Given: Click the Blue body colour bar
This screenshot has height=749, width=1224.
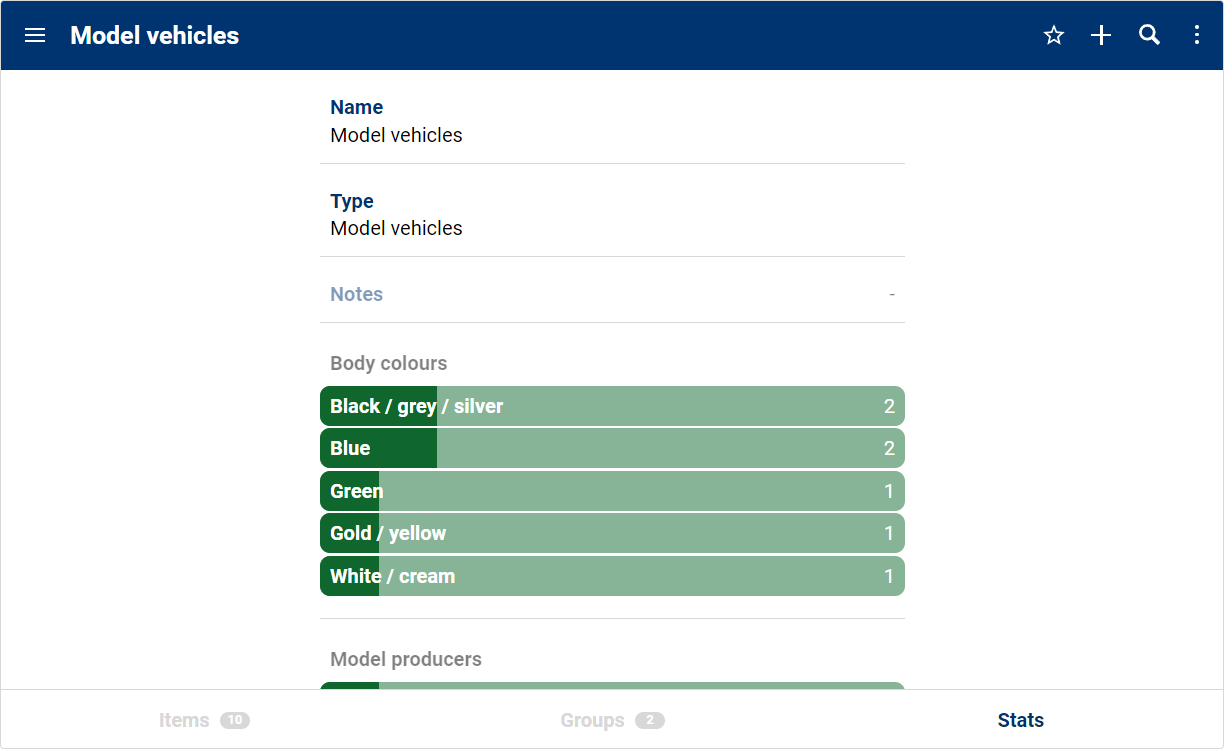Looking at the screenshot, I should (612, 448).
